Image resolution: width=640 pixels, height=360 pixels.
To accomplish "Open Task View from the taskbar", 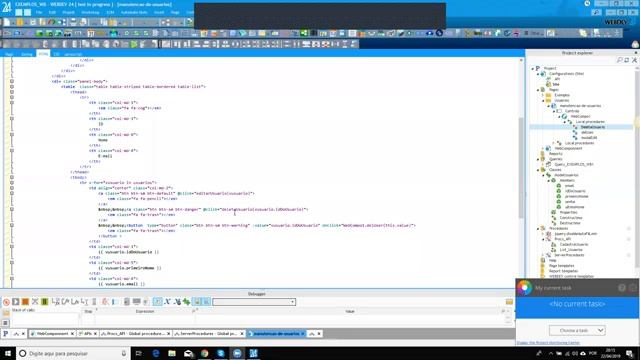I will (x=138, y=353).
